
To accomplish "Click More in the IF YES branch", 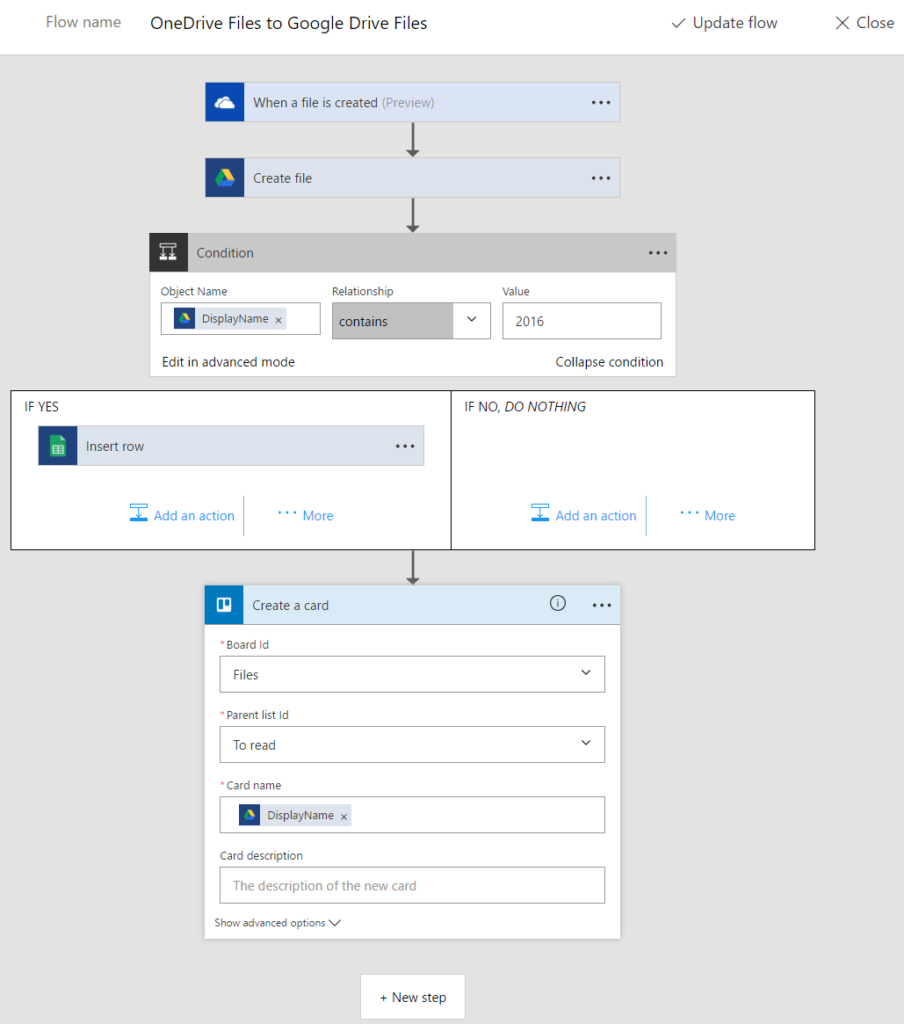I will tap(306, 515).
